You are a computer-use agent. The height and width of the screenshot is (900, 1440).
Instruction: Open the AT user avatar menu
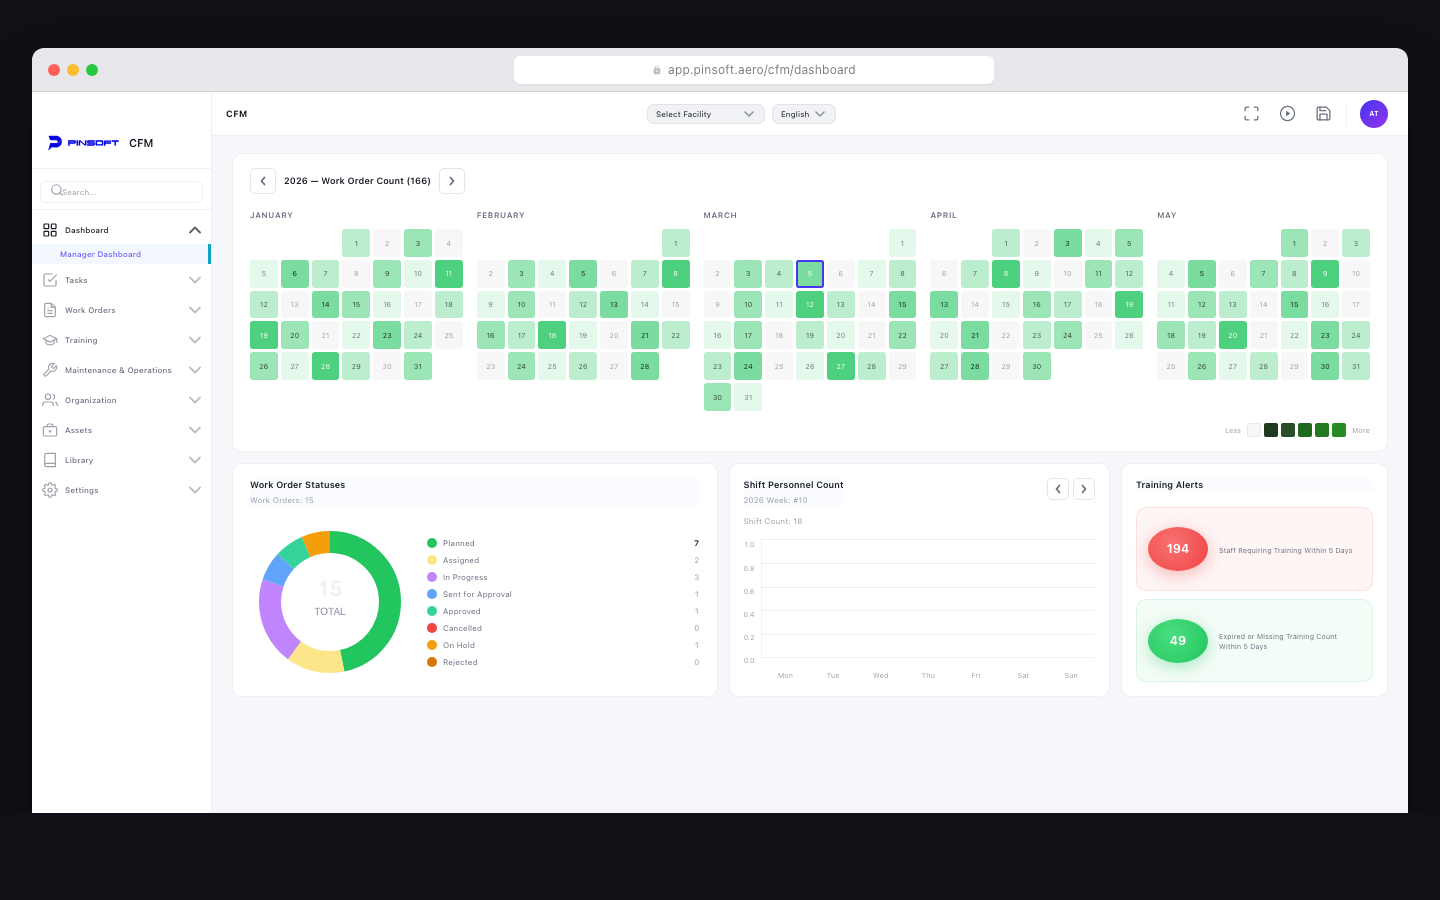coord(1373,114)
